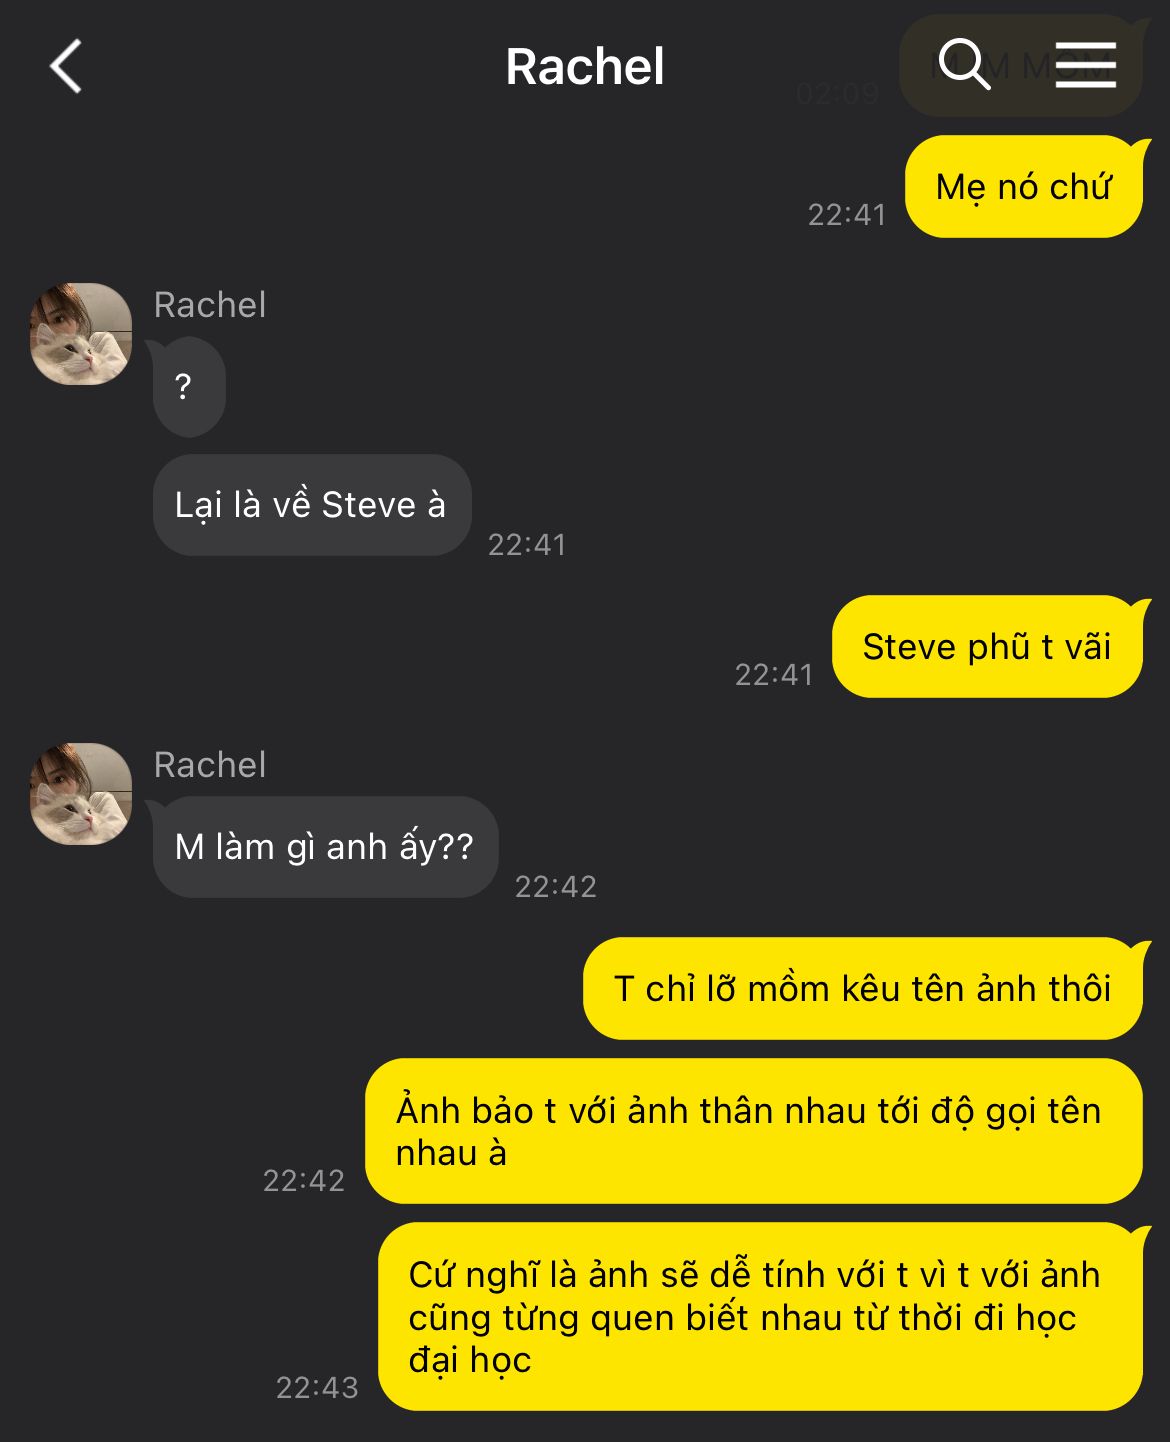Tap Rachel's name above the '?' bubble

point(210,305)
